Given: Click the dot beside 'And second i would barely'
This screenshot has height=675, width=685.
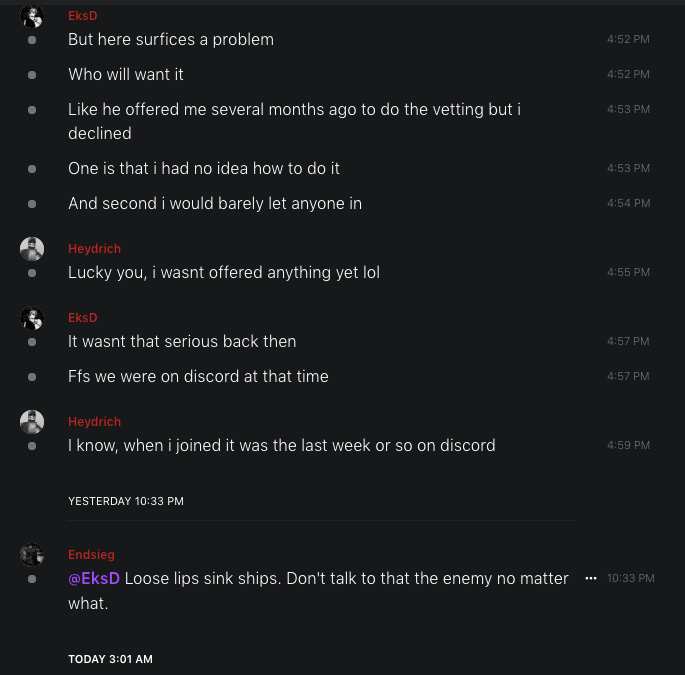Looking at the screenshot, I should click(x=32, y=204).
